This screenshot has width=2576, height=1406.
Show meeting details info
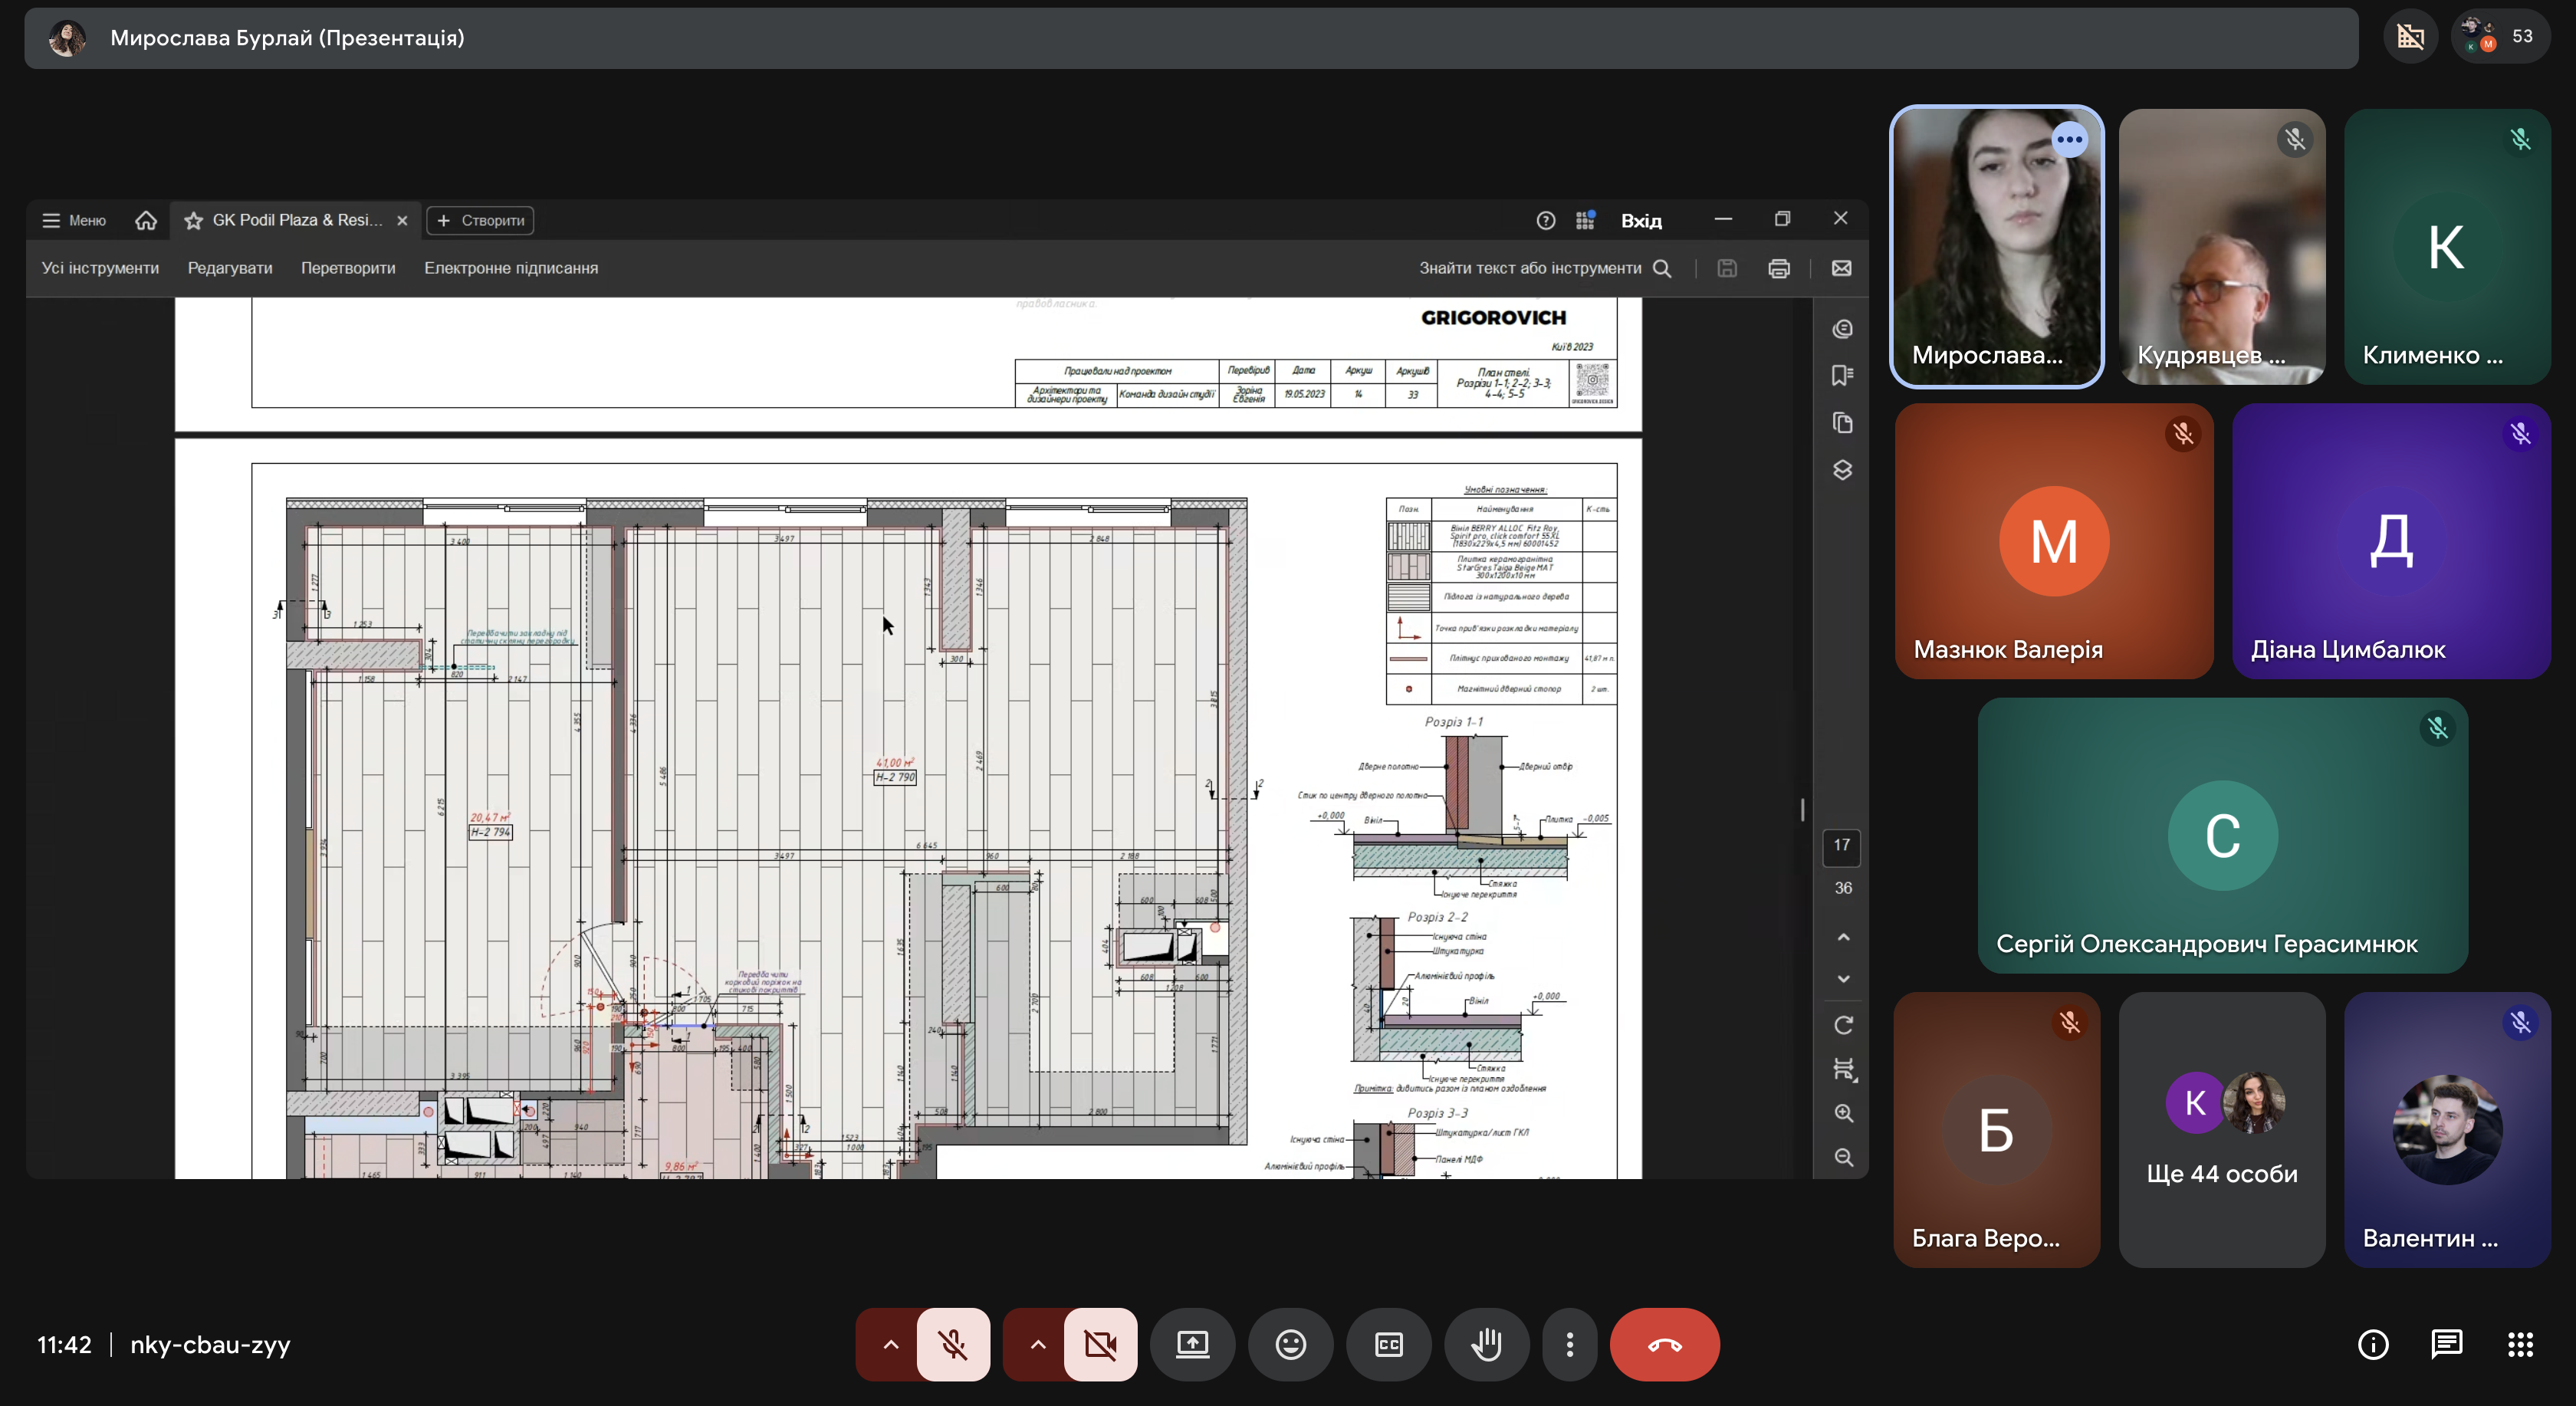2373,1344
